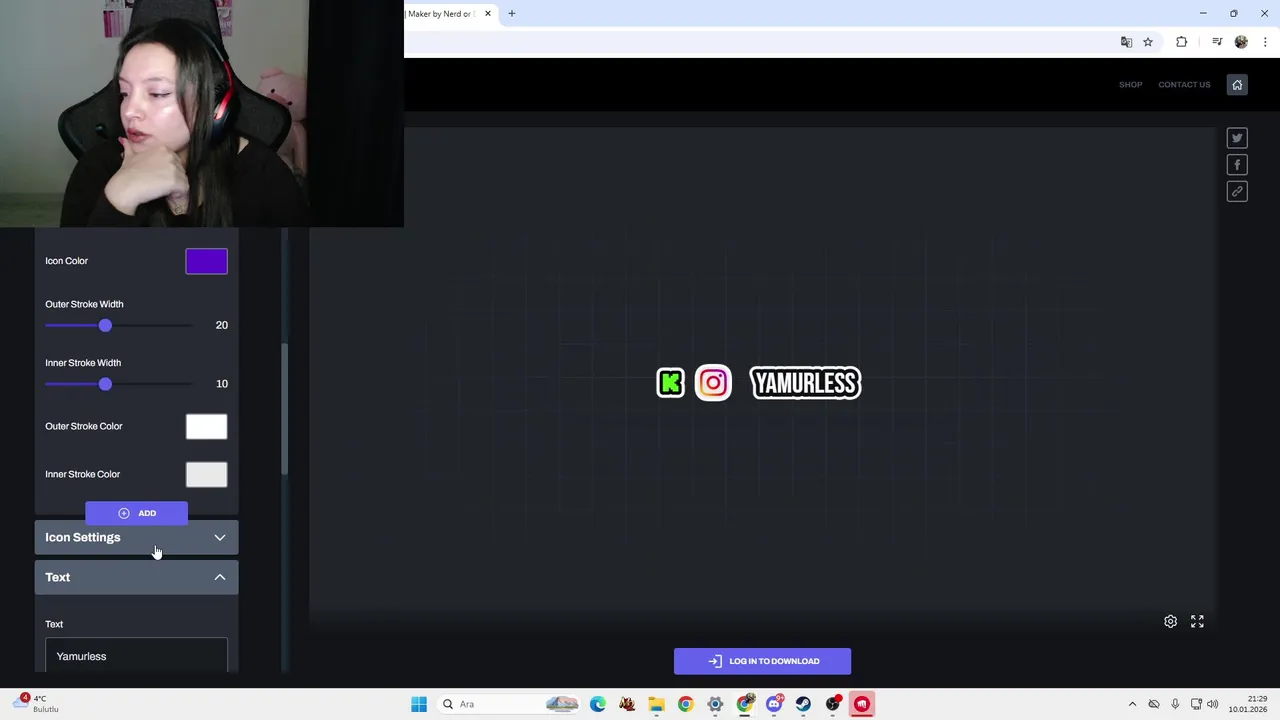Screen dimensions: 1280x720
Task: Copy the share link icon
Action: [1237, 192]
